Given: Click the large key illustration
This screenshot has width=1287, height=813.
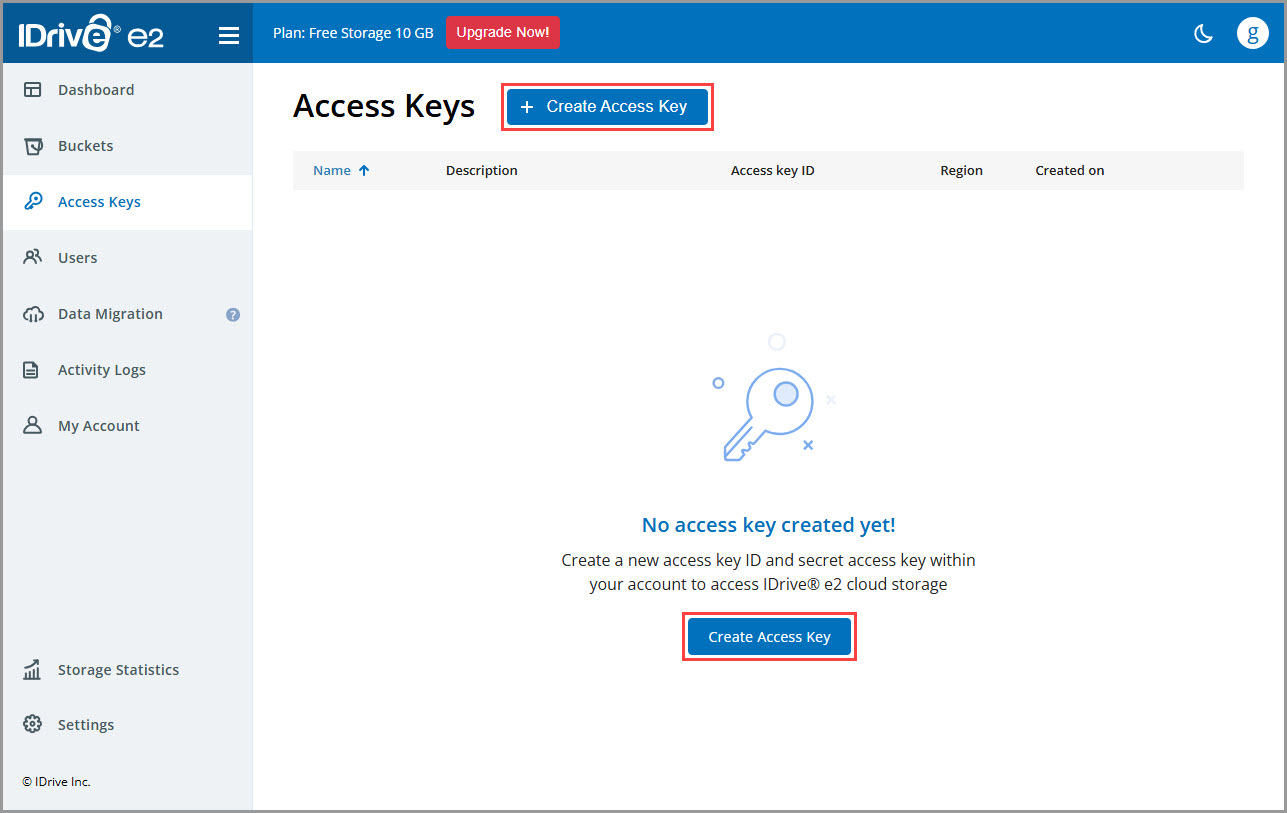Looking at the screenshot, I should pyautogui.click(x=768, y=417).
